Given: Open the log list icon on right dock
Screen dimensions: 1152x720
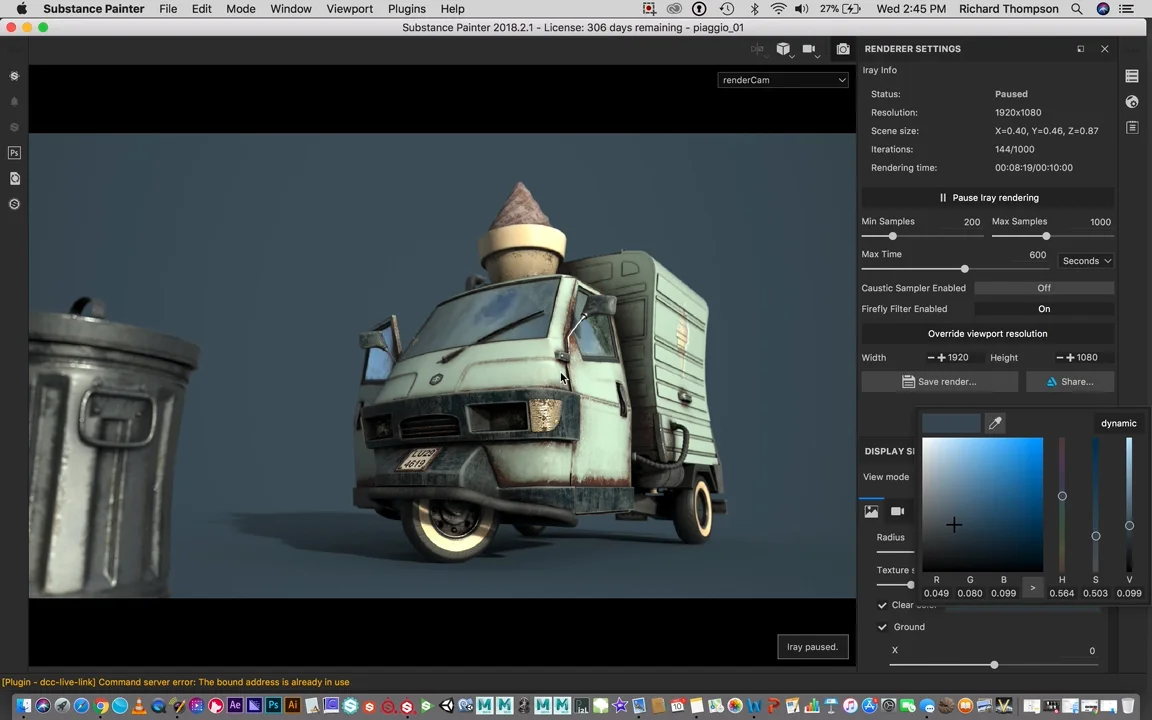Looking at the screenshot, I should tap(1131, 128).
